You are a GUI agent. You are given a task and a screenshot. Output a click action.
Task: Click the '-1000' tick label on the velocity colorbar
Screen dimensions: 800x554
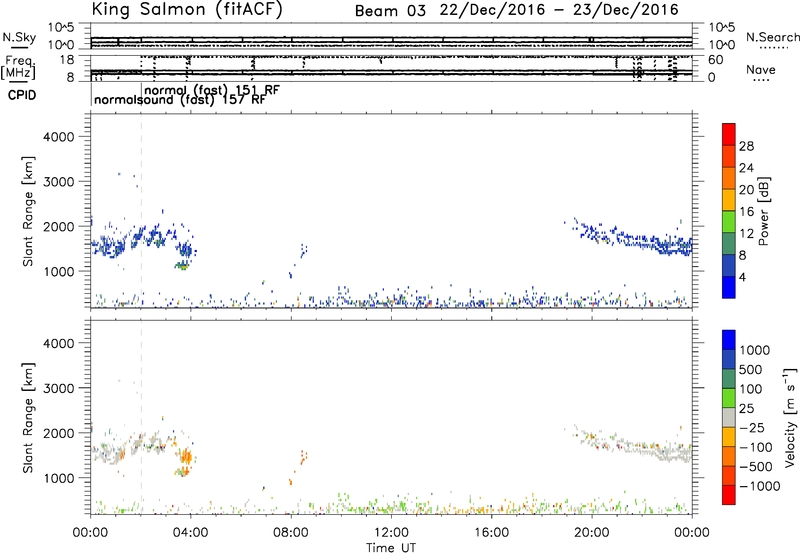760,486
